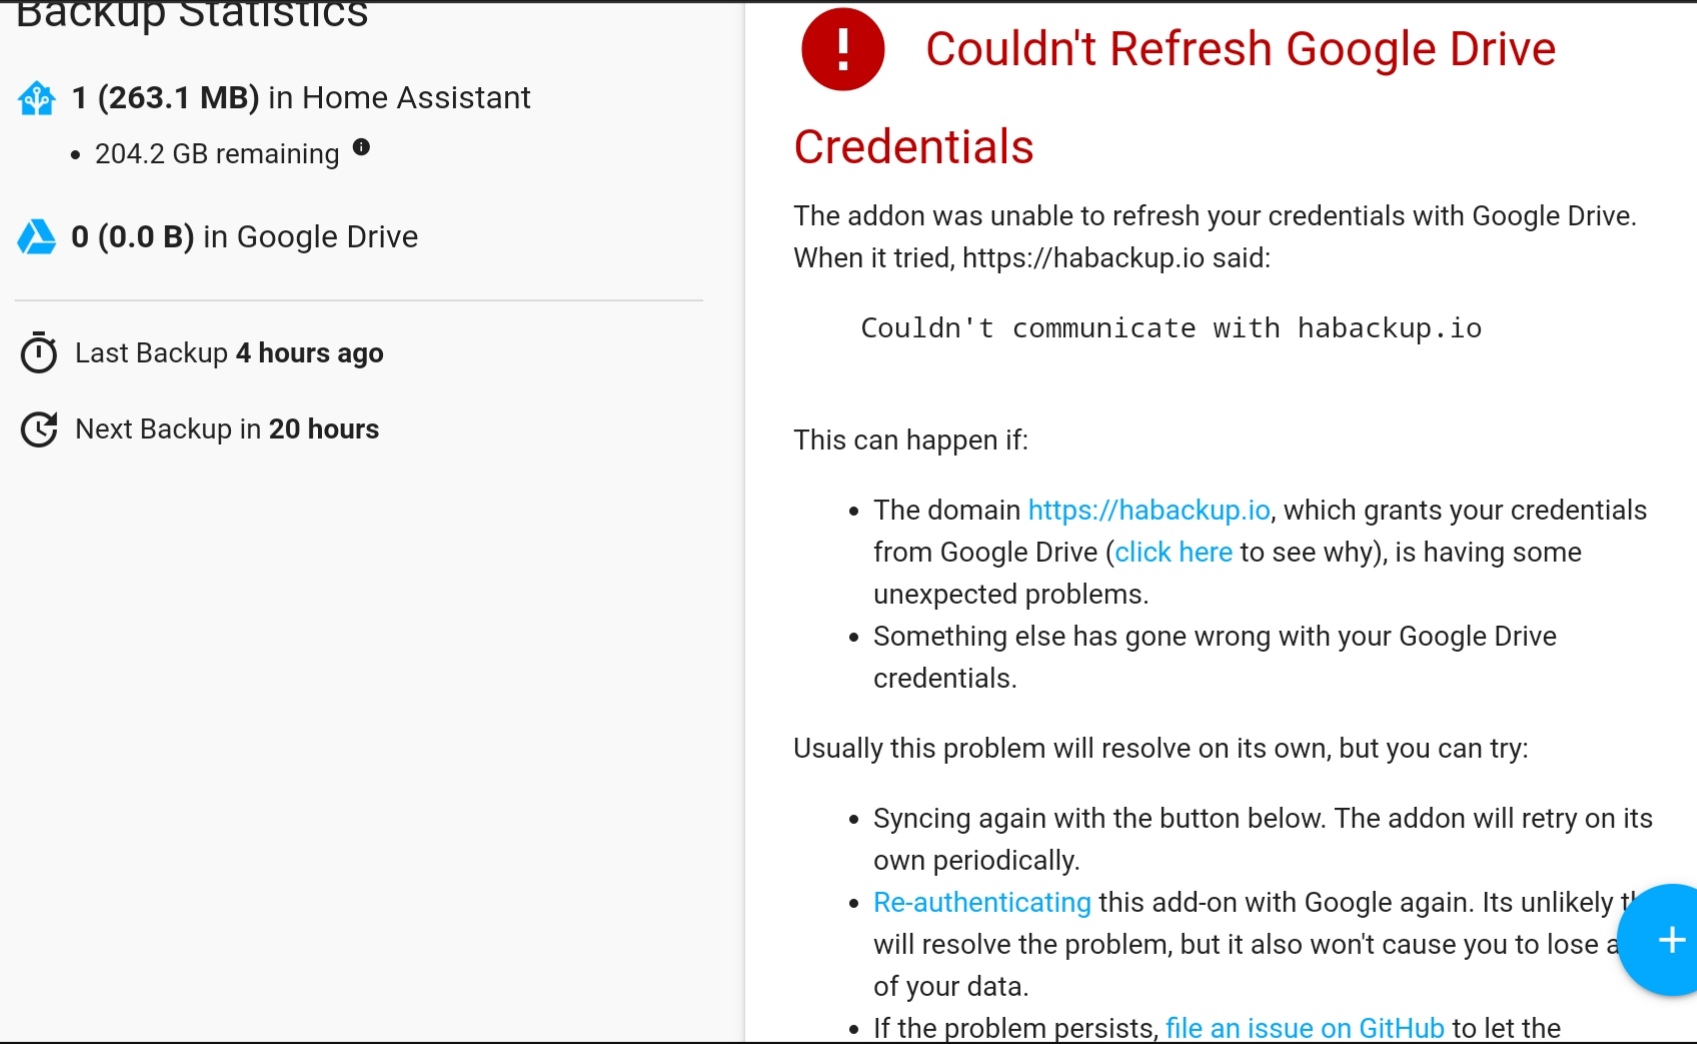Click the '1 (263.1 MB) in Home Assistant' entry
Viewport: 1697px width, 1044px height.
coord(301,98)
